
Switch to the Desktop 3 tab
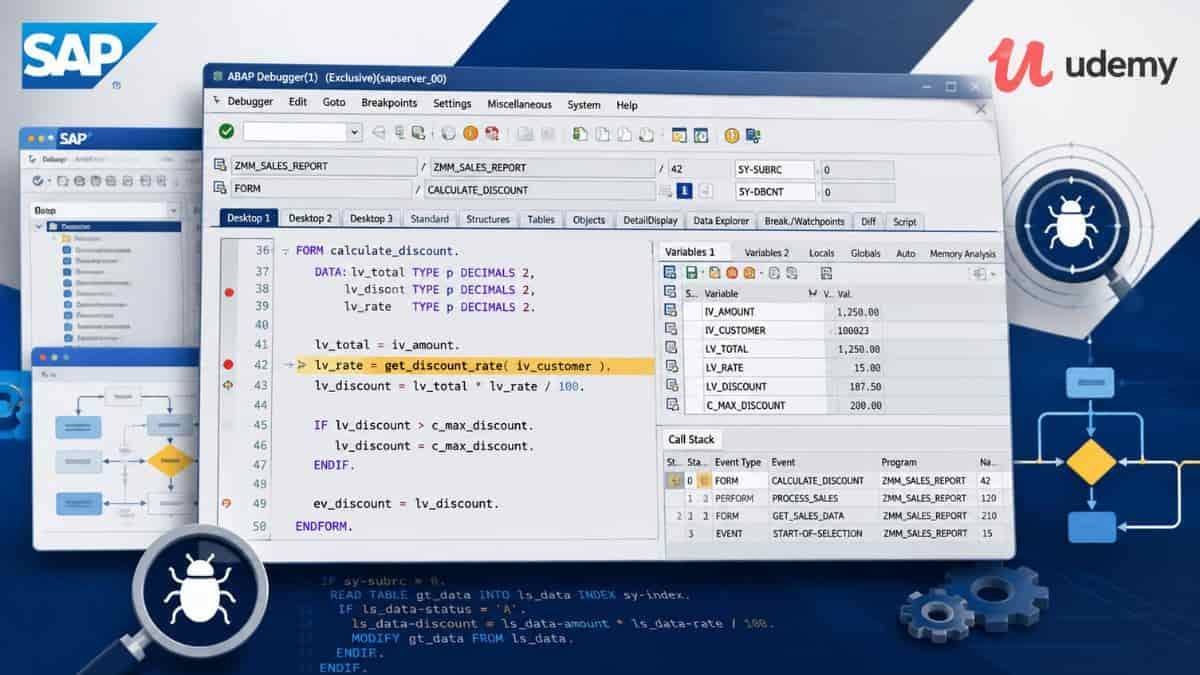(x=371, y=219)
